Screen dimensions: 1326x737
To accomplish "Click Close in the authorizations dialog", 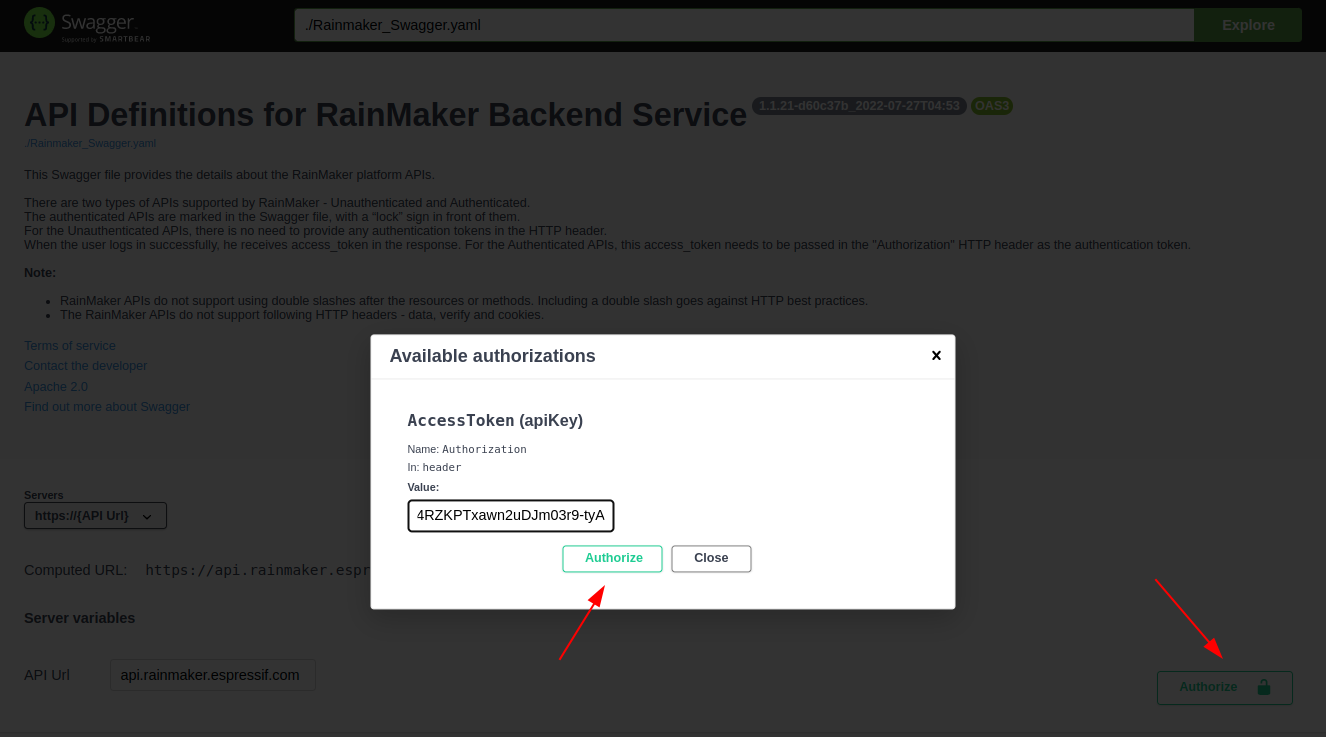I will tap(711, 558).
